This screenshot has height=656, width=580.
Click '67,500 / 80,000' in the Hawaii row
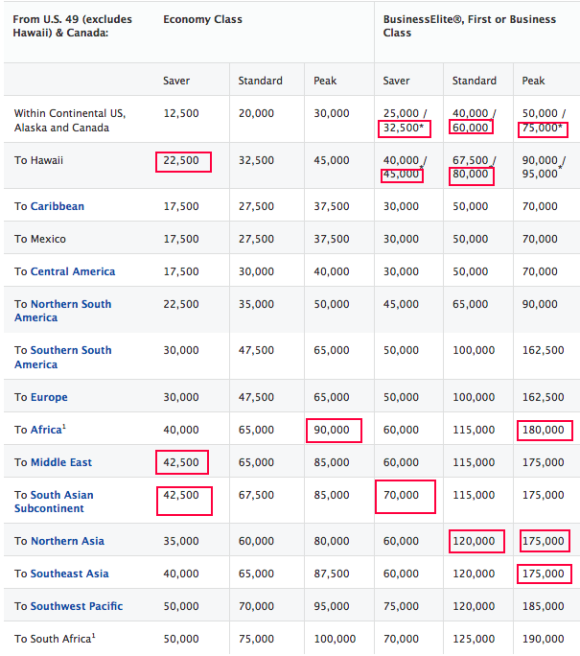point(474,167)
